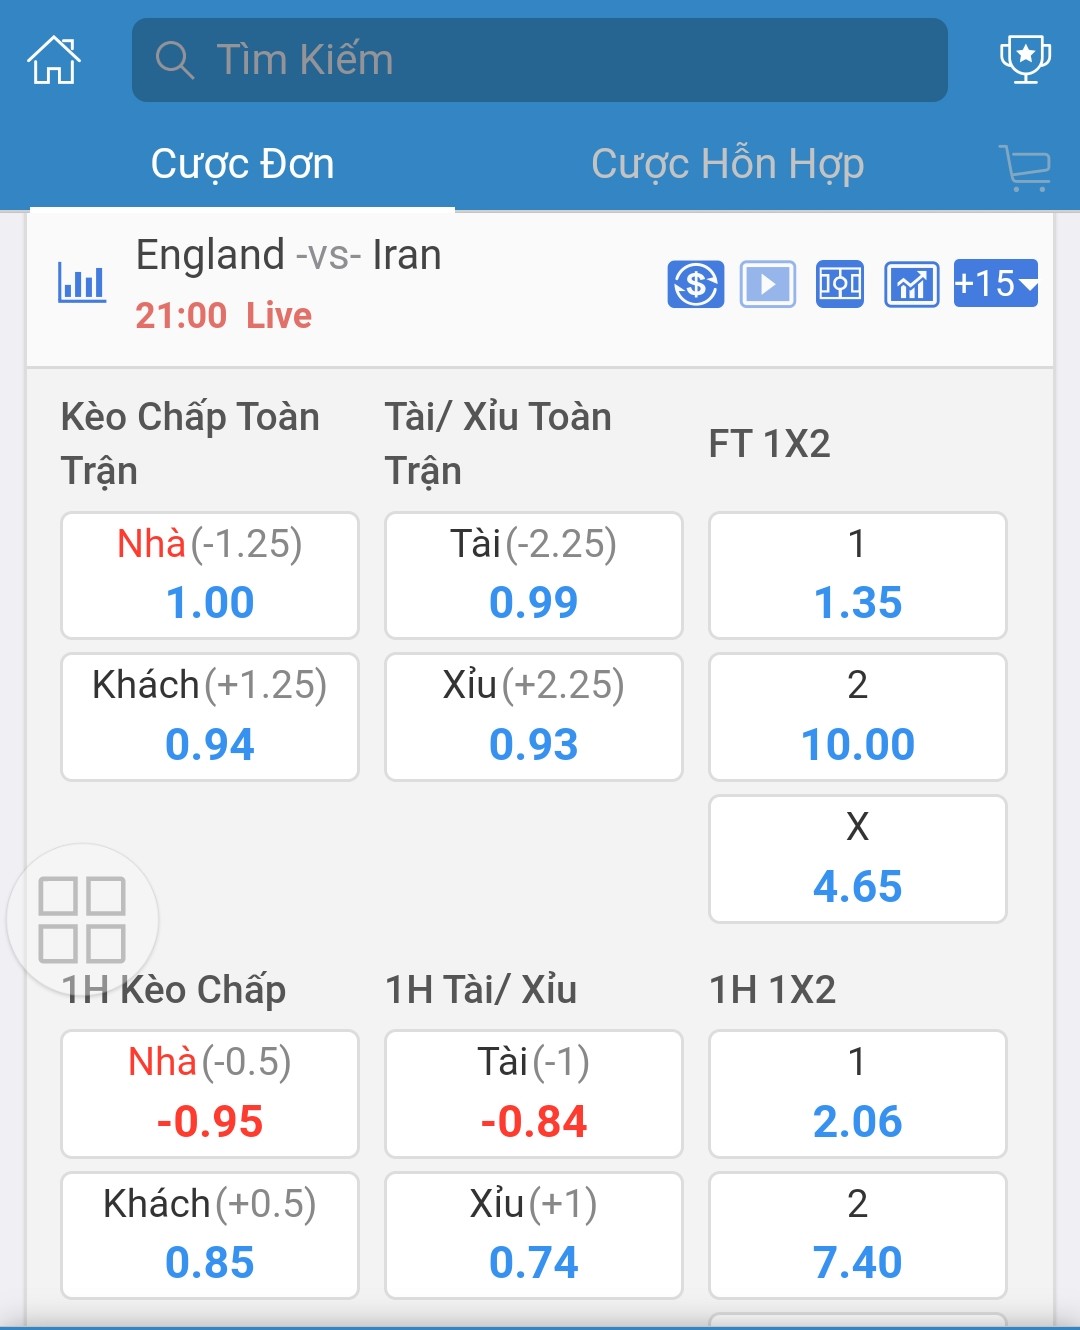Open the floating grid menu button
Viewport: 1080px width, 1330px height.
[x=82, y=919]
